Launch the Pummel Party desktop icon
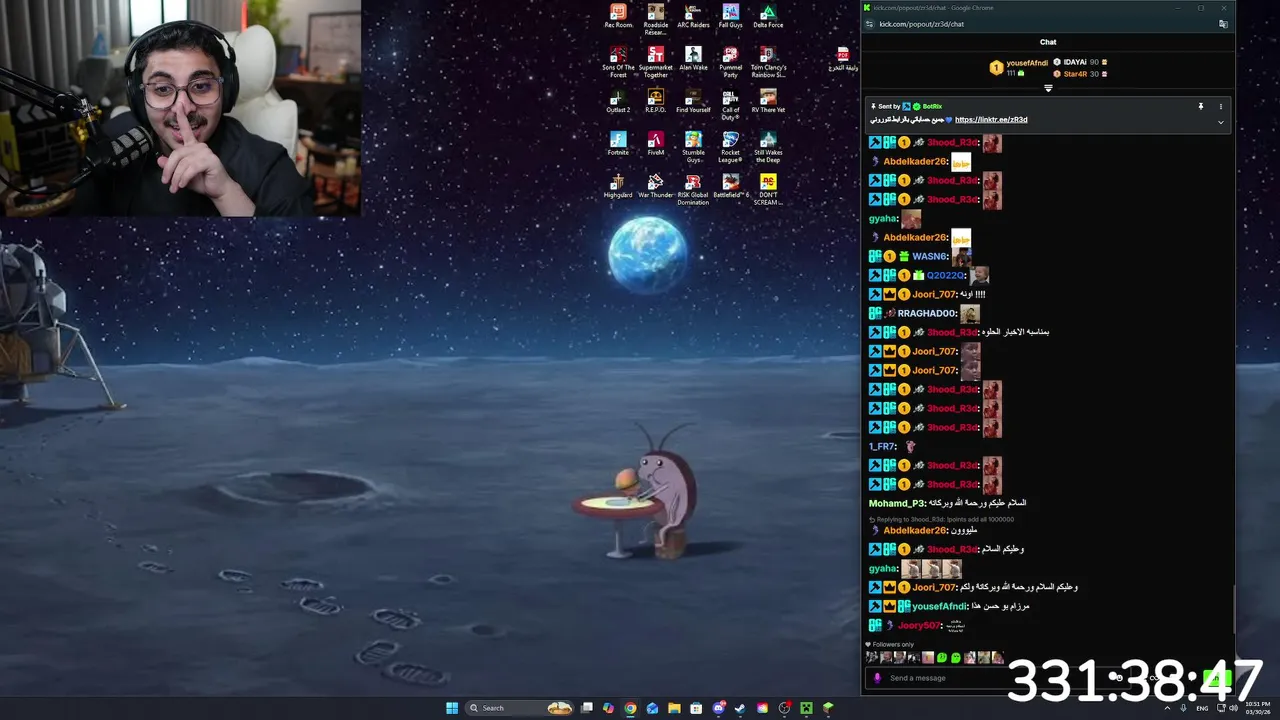 click(x=731, y=62)
